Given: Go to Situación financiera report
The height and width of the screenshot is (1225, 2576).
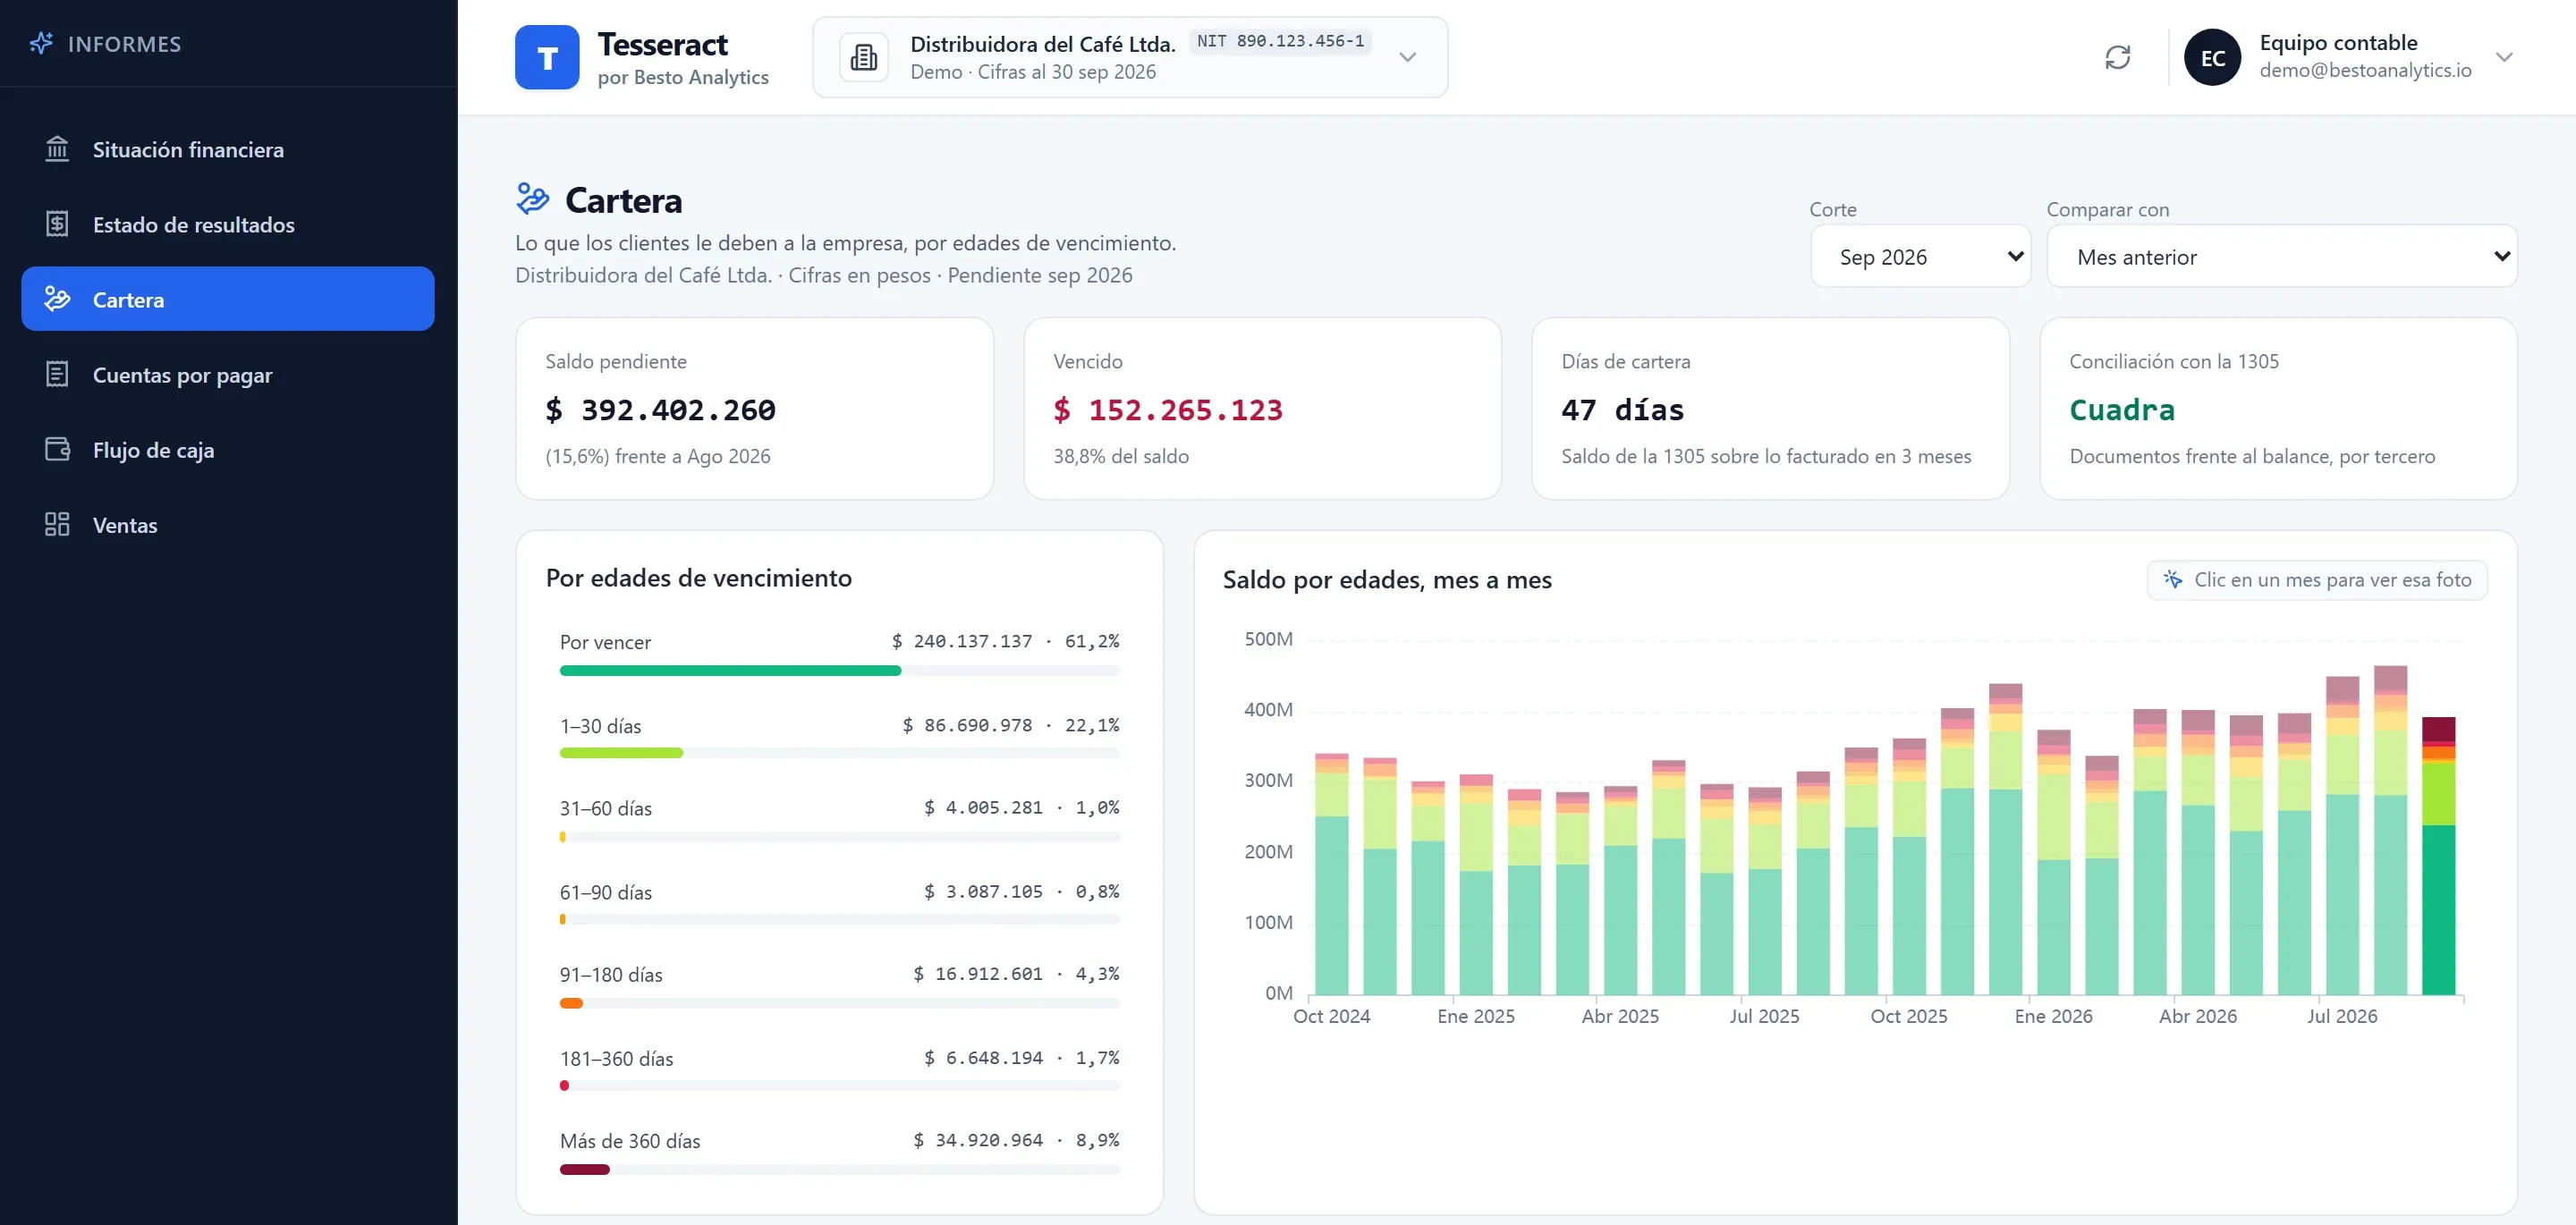Looking at the screenshot, I should pyautogui.click(x=228, y=149).
